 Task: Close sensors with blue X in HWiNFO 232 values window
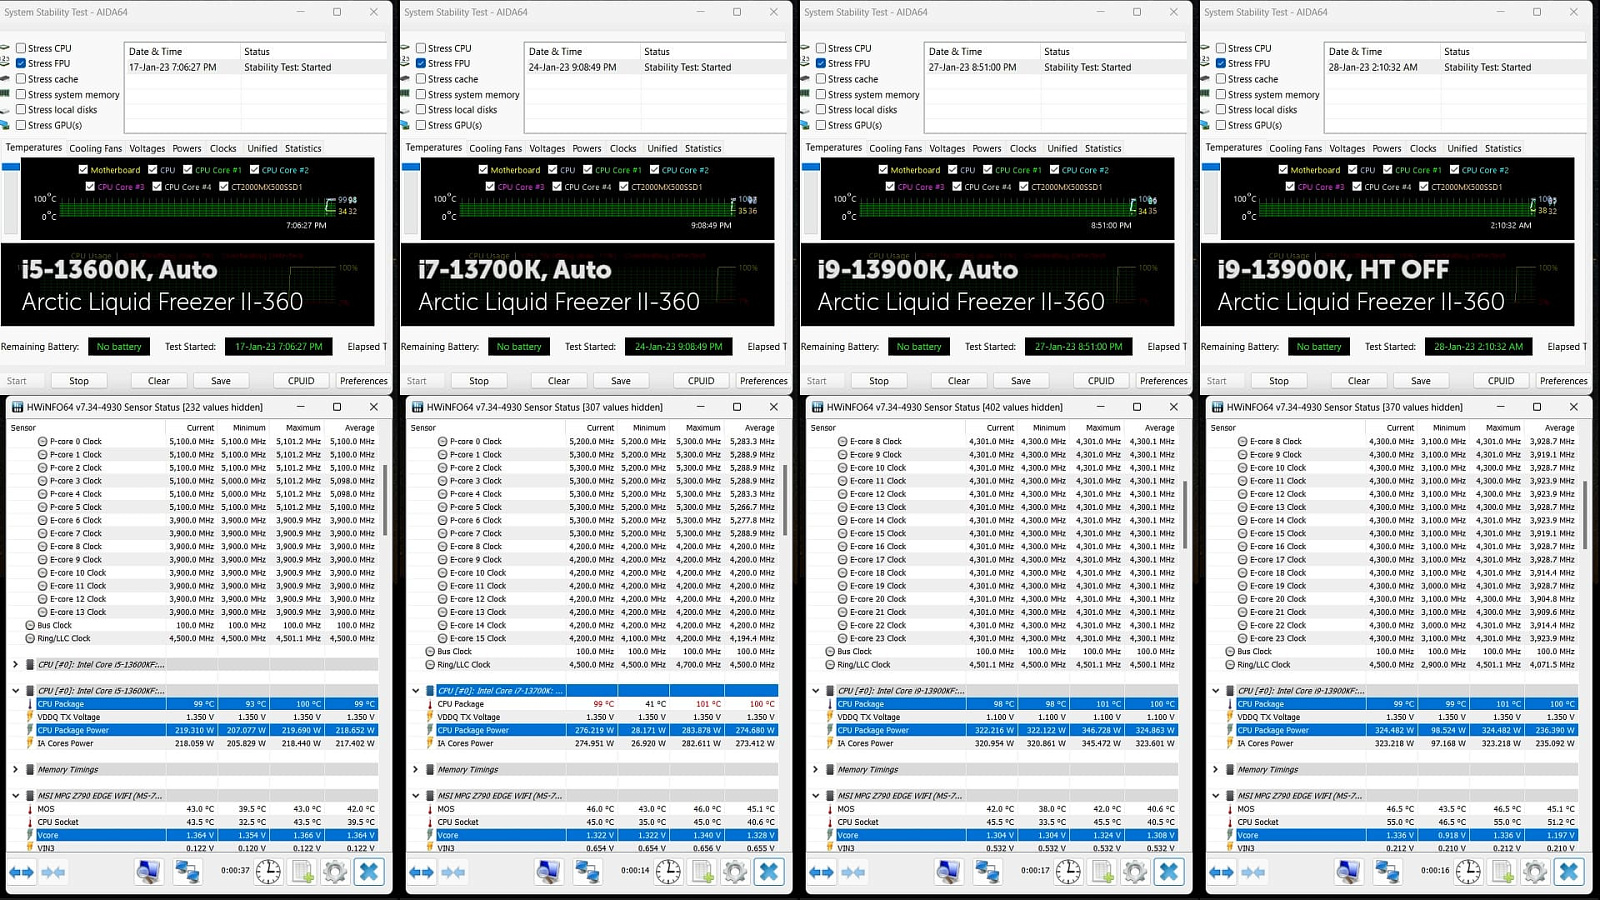click(x=369, y=872)
